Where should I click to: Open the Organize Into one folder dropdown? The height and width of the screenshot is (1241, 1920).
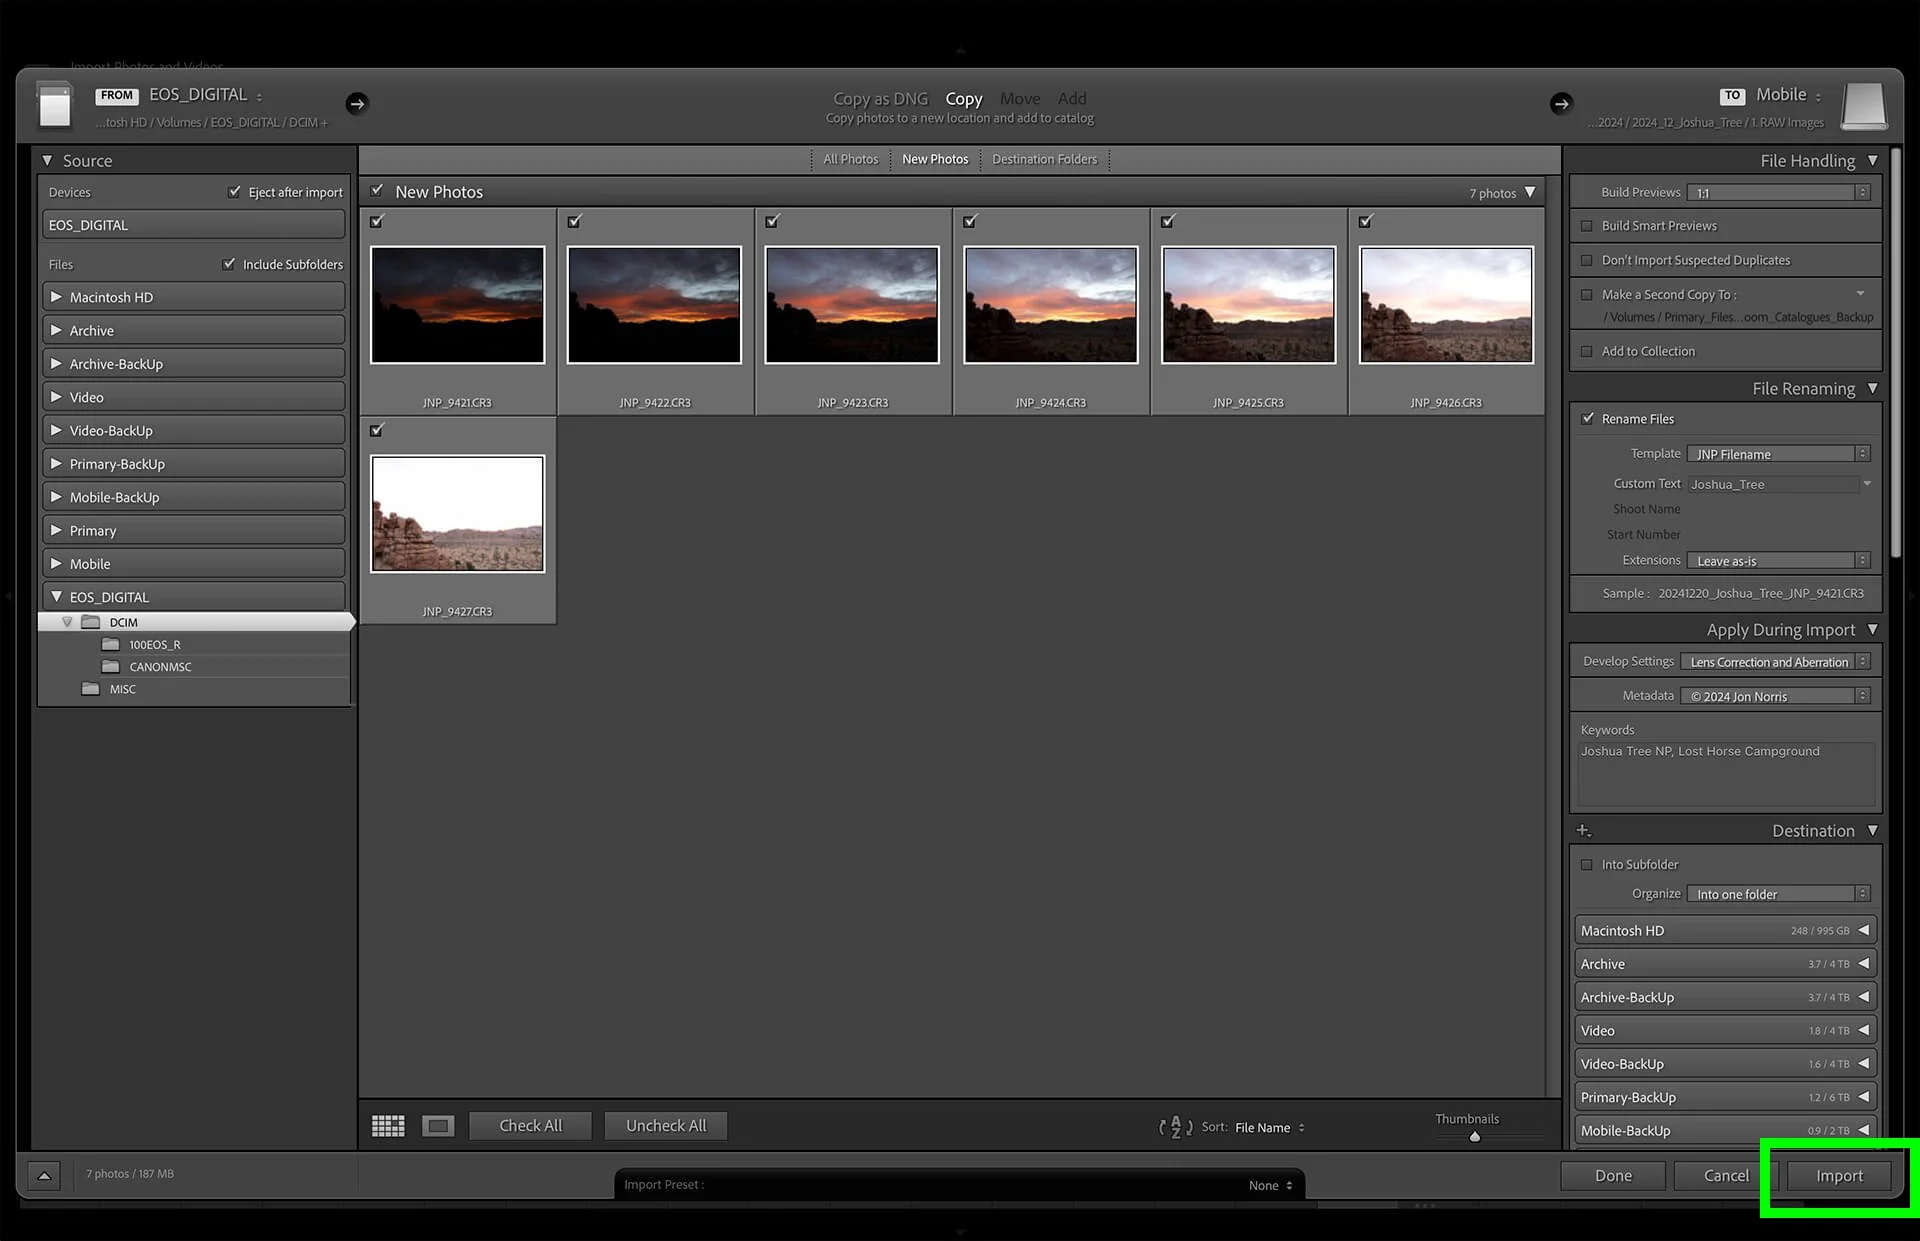click(x=1777, y=894)
